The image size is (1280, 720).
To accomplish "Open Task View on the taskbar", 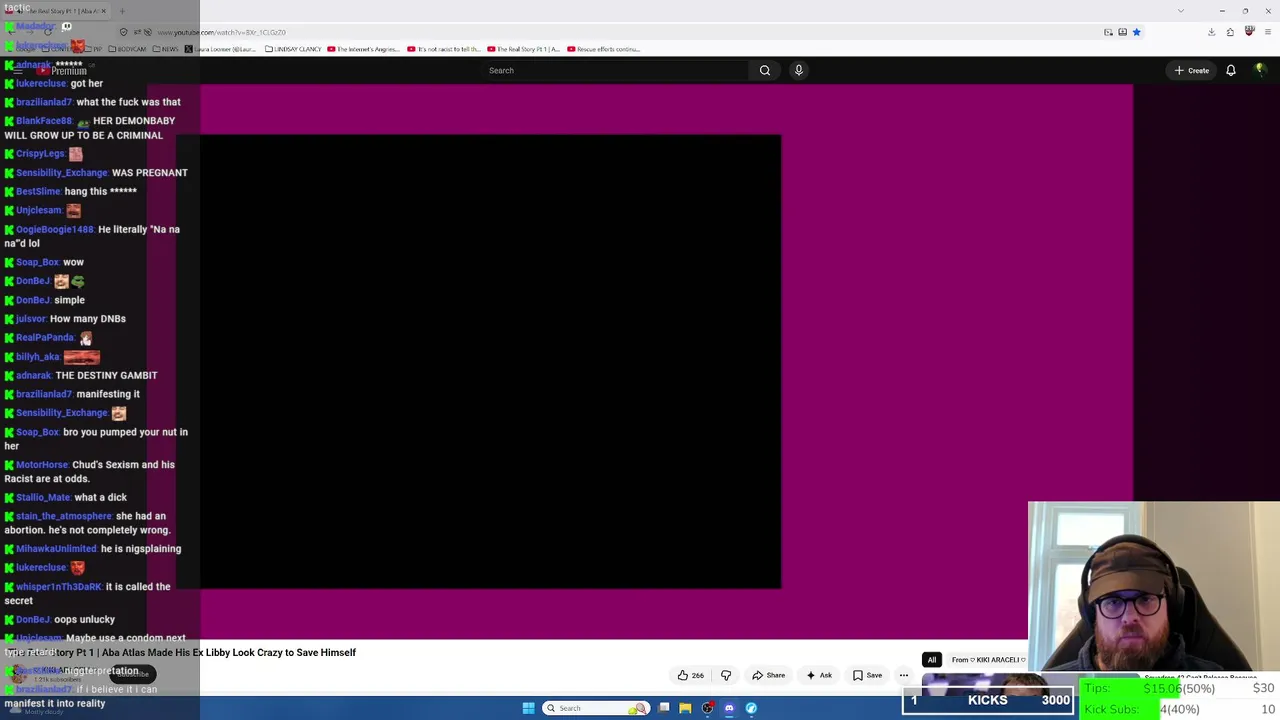I will (x=663, y=708).
